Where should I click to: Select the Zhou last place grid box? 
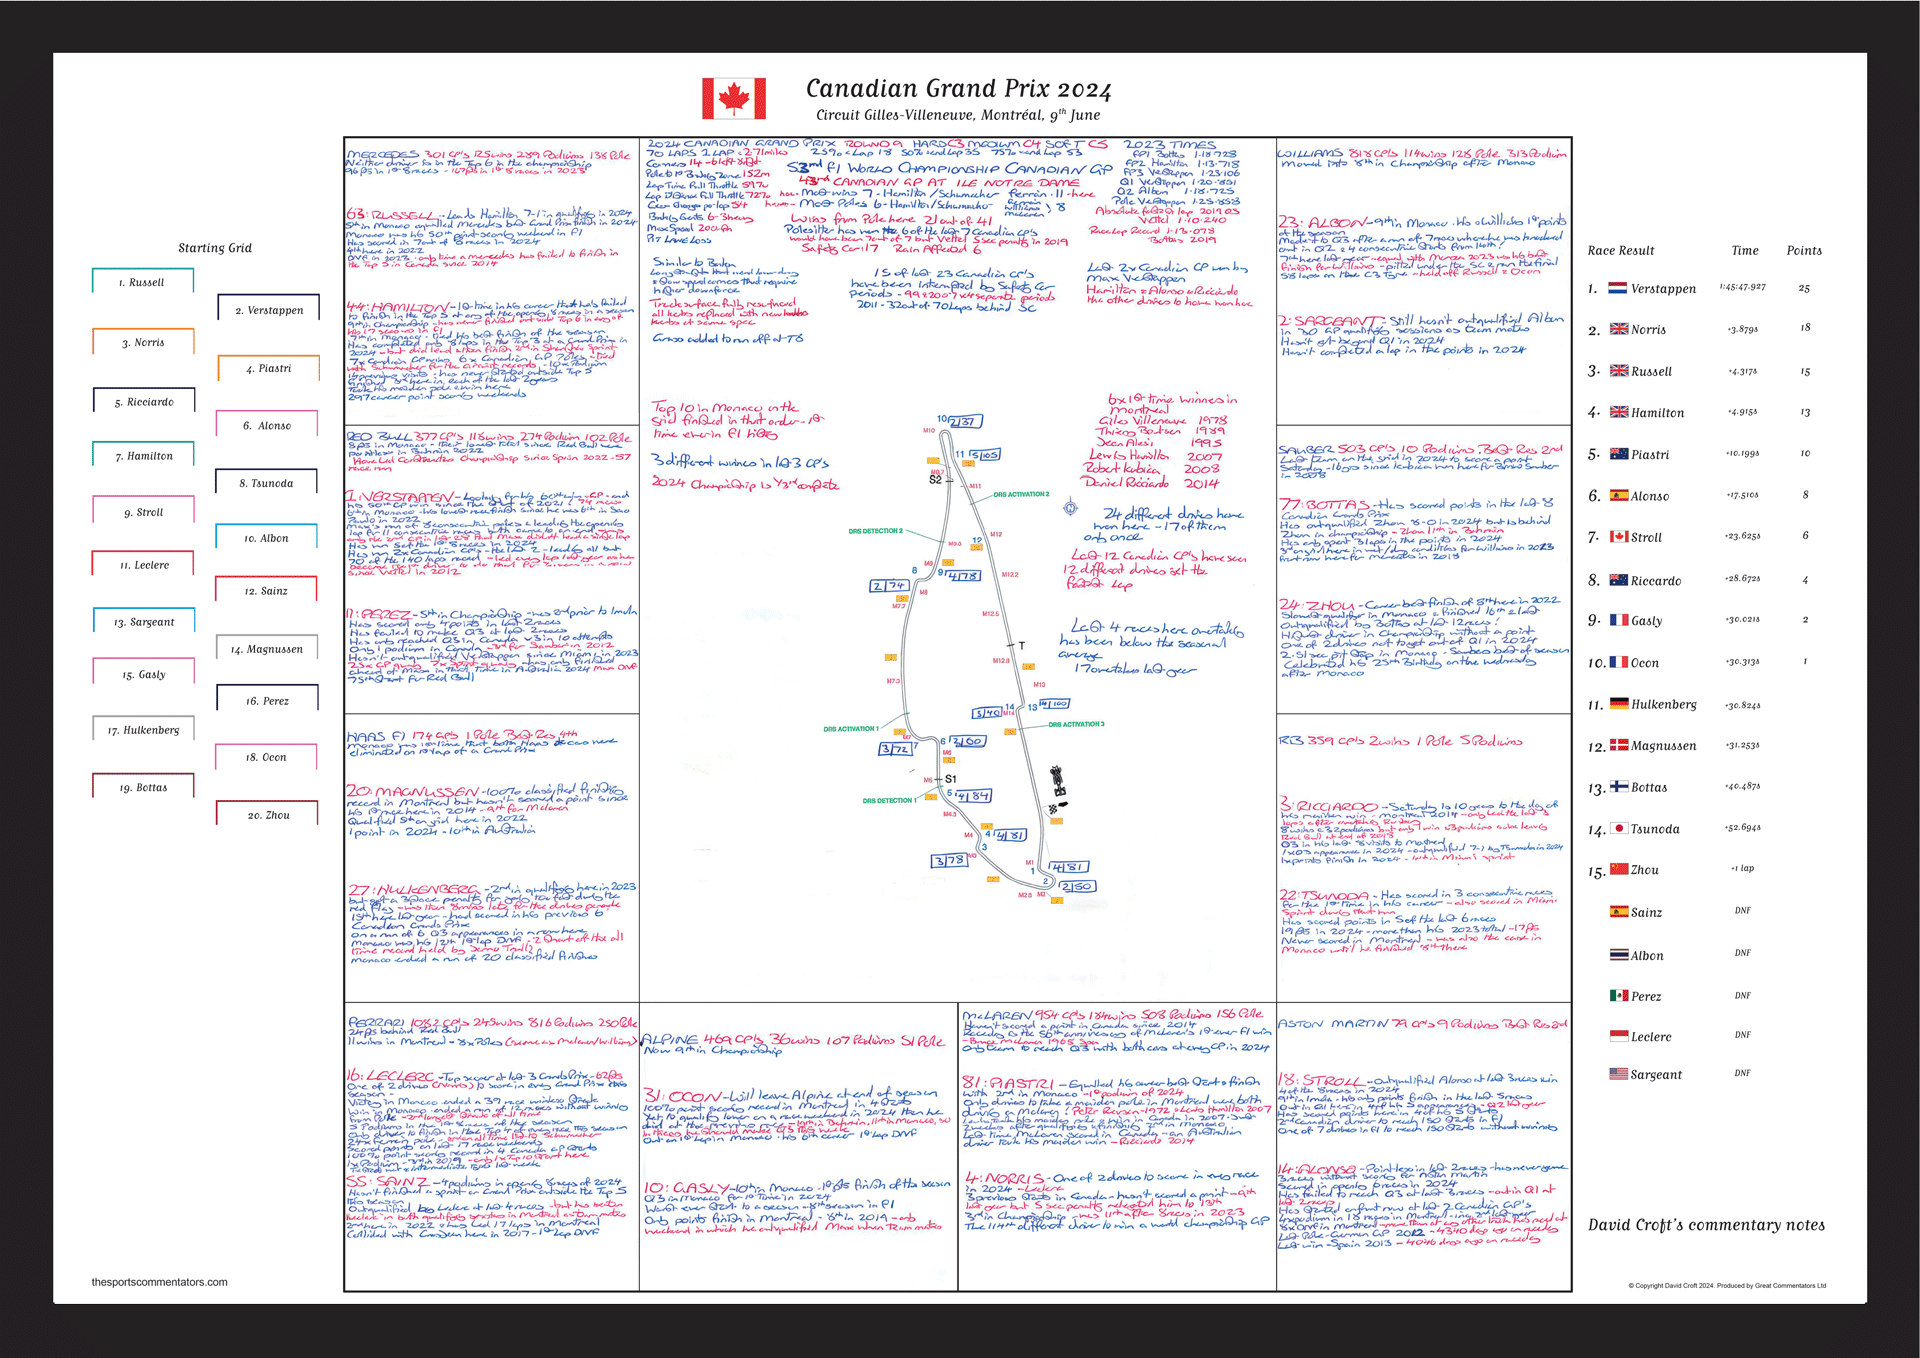click(268, 814)
